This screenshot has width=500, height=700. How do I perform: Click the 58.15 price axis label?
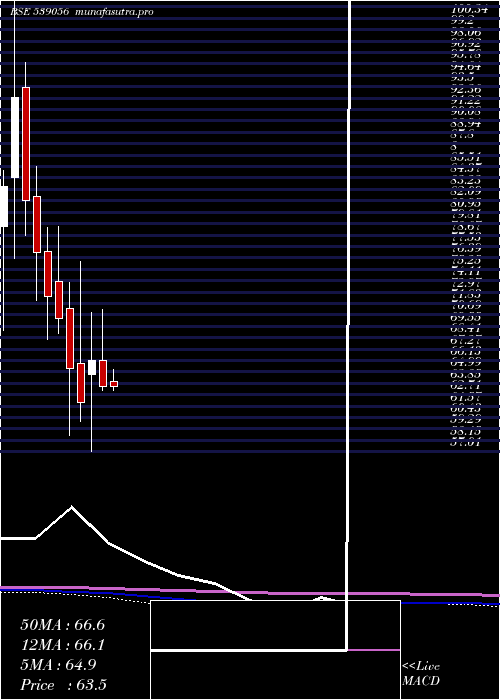(x=465, y=432)
